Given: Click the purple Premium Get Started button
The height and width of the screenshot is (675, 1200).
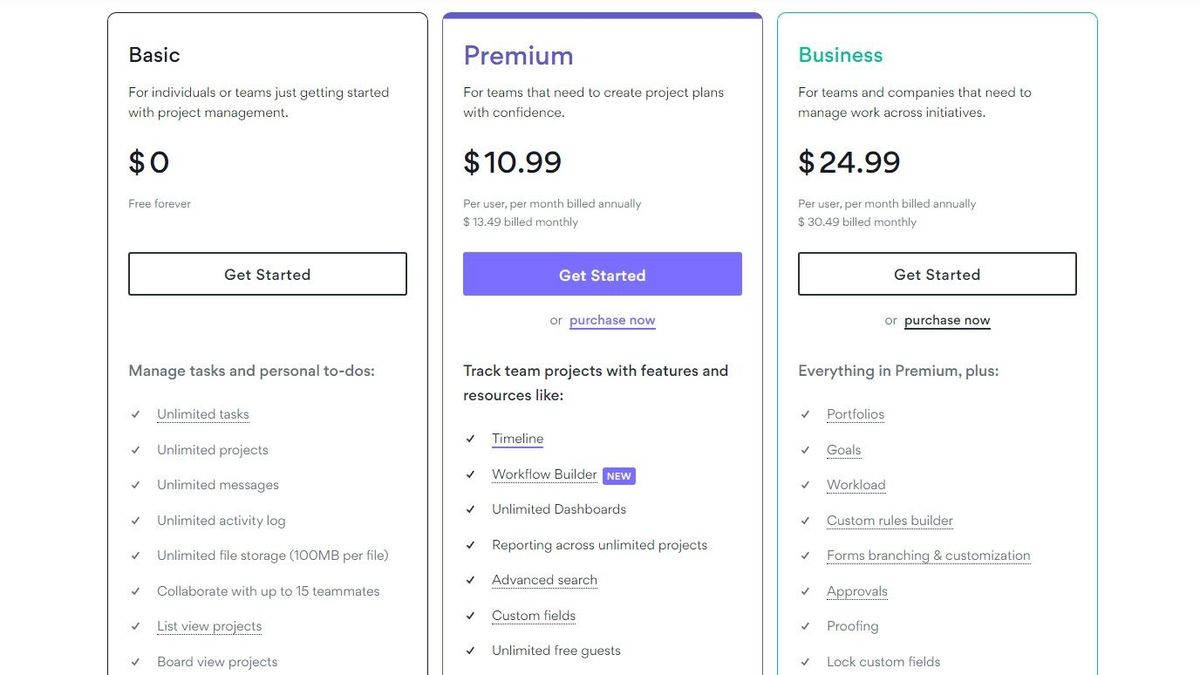Looking at the screenshot, I should click(602, 273).
